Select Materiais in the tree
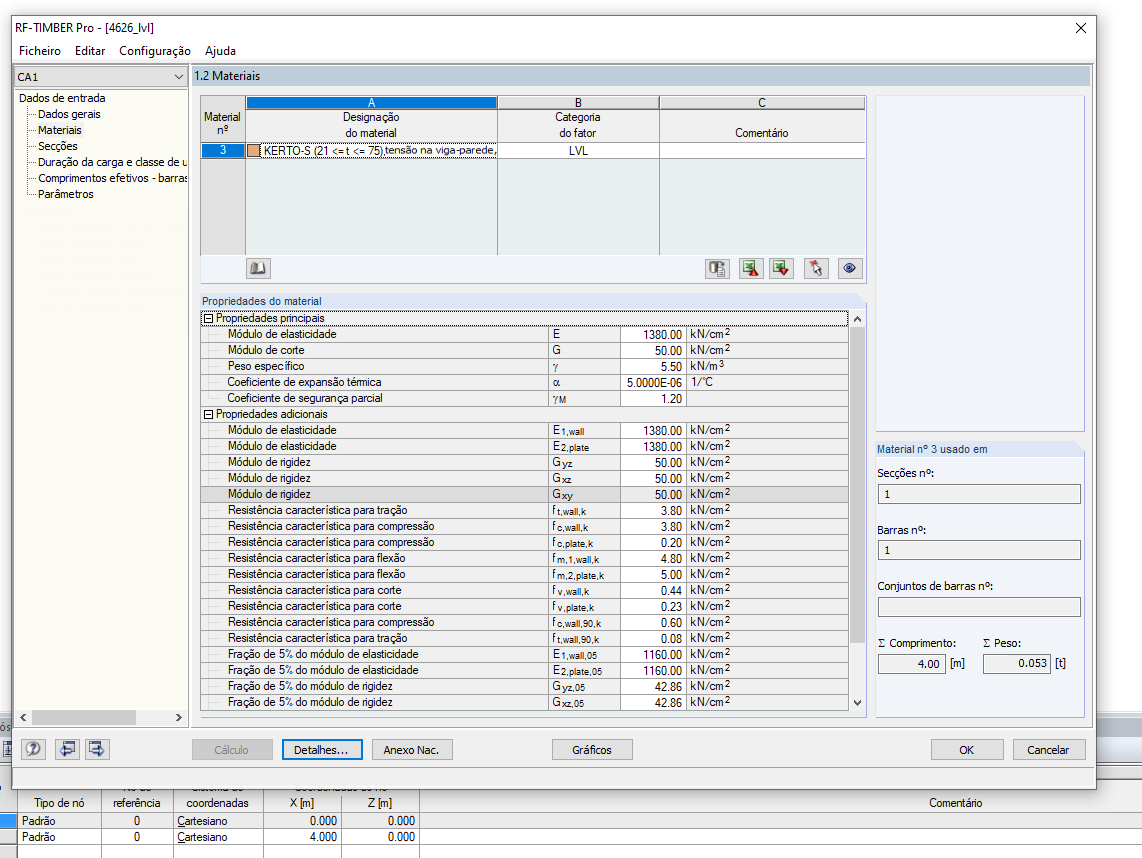The image size is (1142, 858). pos(60,130)
